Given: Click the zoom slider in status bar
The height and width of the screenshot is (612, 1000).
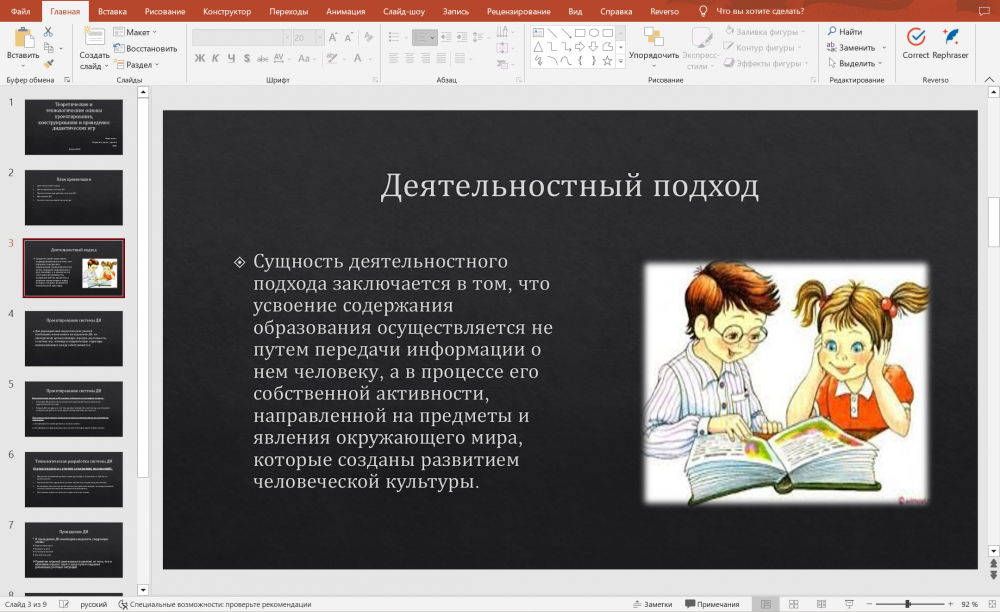Looking at the screenshot, I should [x=909, y=604].
